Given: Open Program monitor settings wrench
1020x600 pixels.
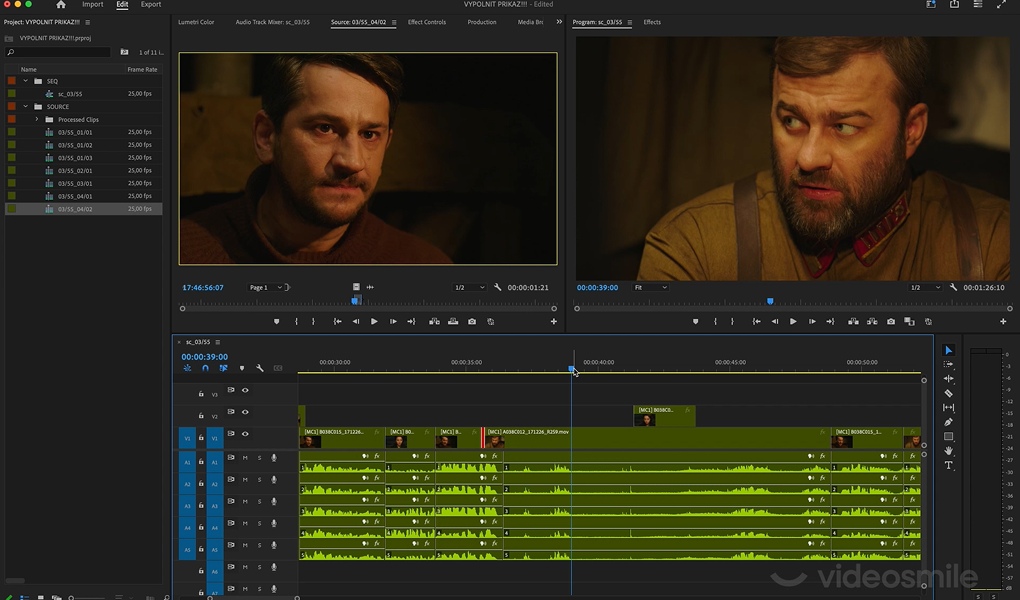Looking at the screenshot, I should (x=953, y=287).
